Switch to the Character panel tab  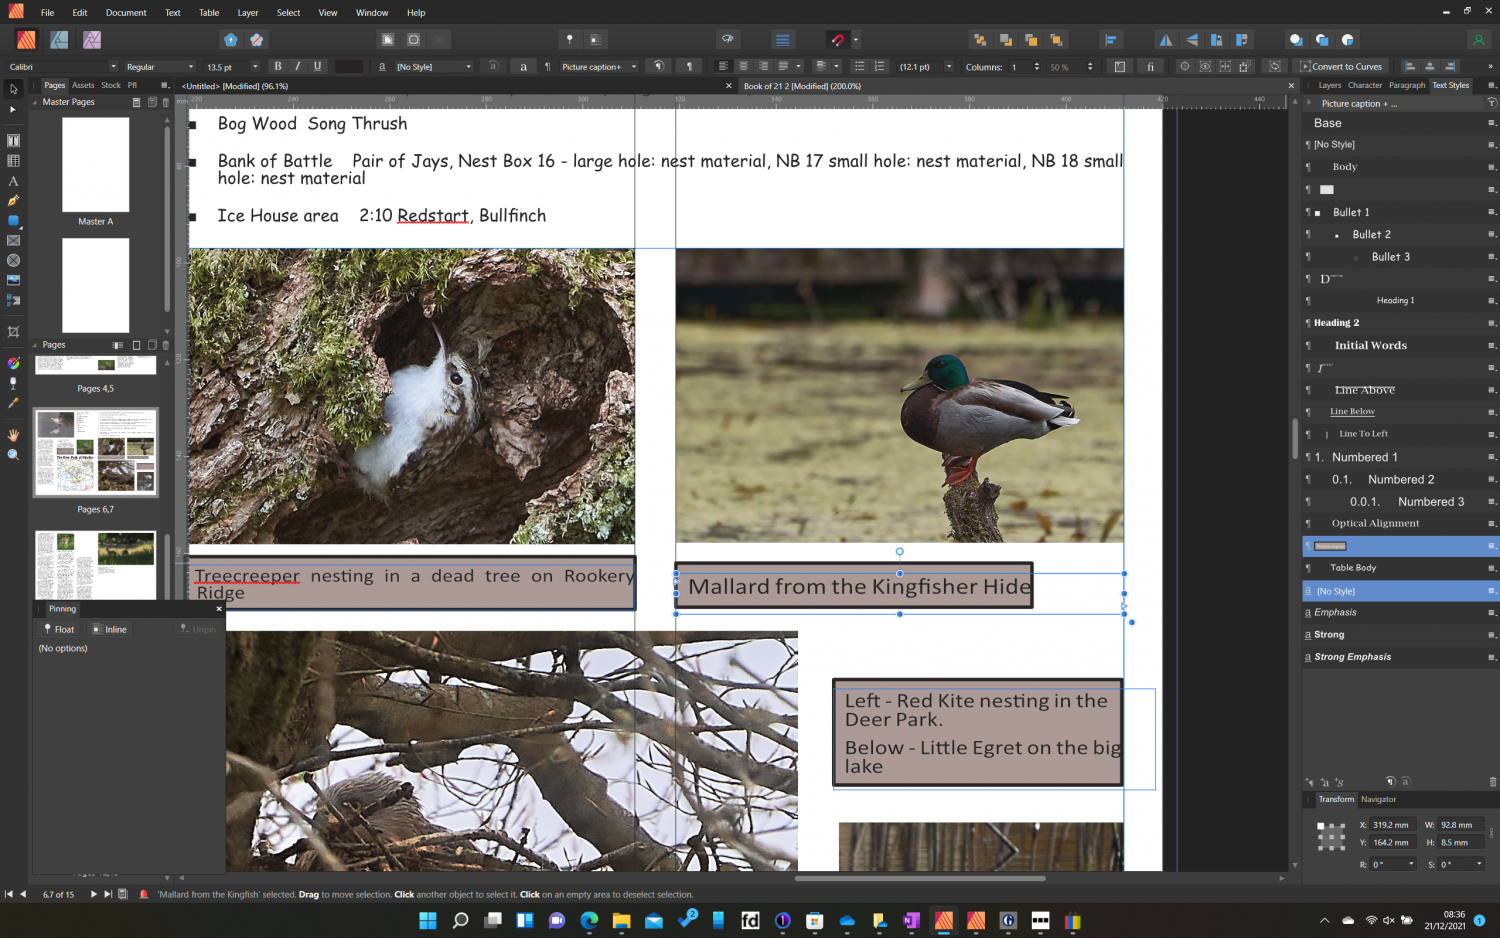(x=1365, y=85)
